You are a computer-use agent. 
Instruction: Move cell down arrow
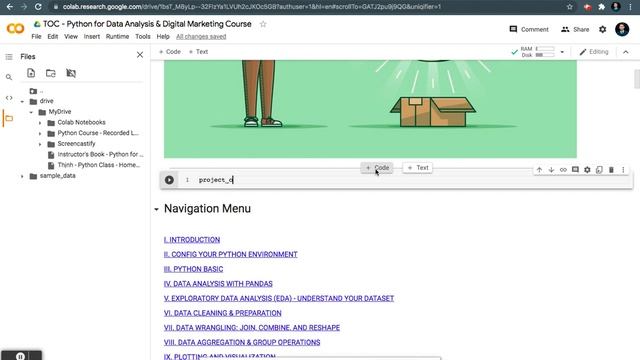(551, 170)
